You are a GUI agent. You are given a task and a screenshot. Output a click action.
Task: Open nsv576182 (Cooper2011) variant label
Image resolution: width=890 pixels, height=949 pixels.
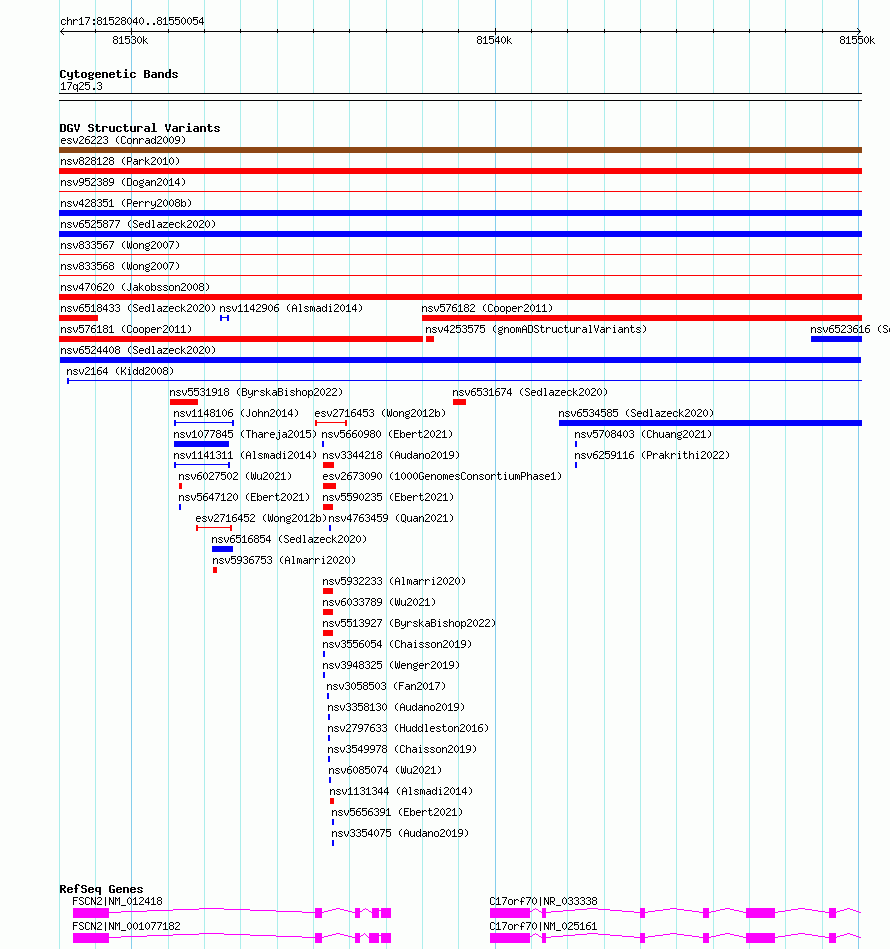(487, 309)
